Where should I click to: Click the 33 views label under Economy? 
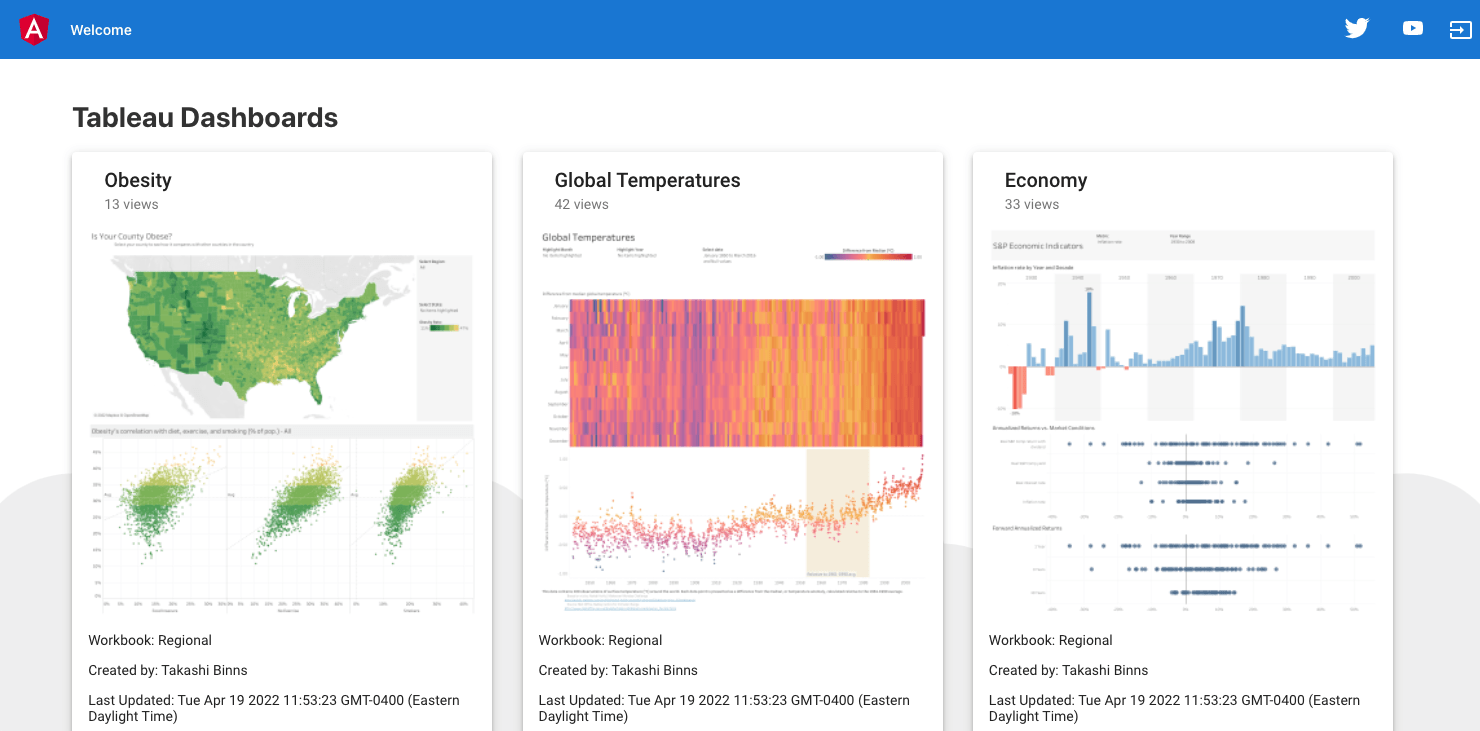pyautogui.click(x=1031, y=204)
